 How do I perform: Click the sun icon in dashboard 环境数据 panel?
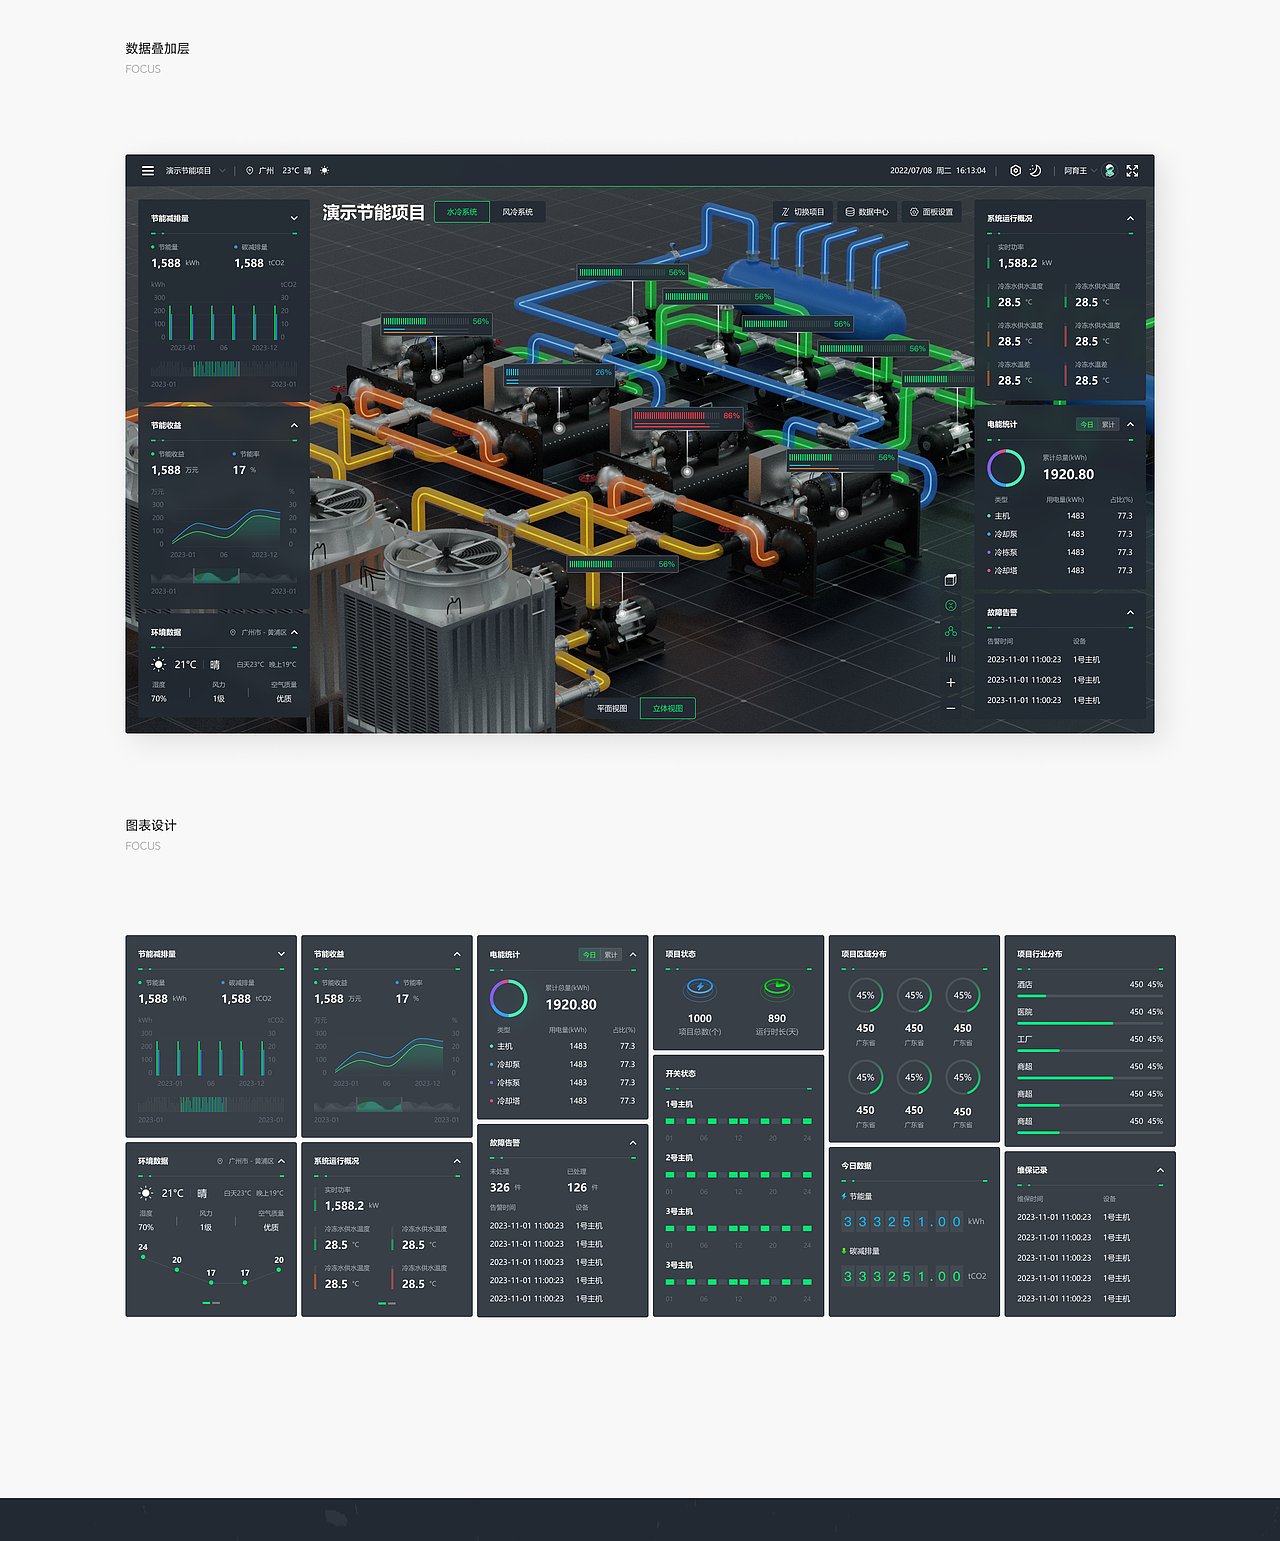[x=159, y=665]
